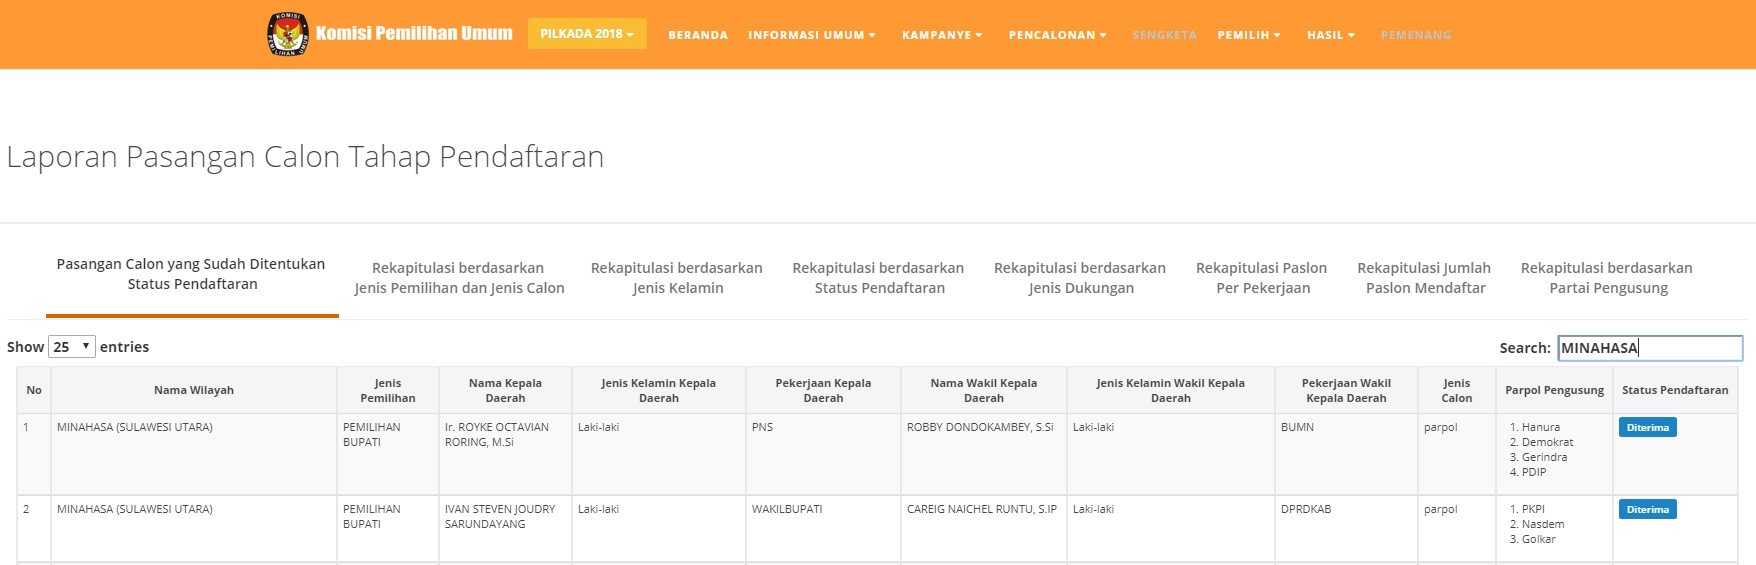This screenshot has height=565, width=1756.
Task: Open Rekapitulasi berdasarkan Partai Pengusung tab
Action: click(x=1607, y=278)
